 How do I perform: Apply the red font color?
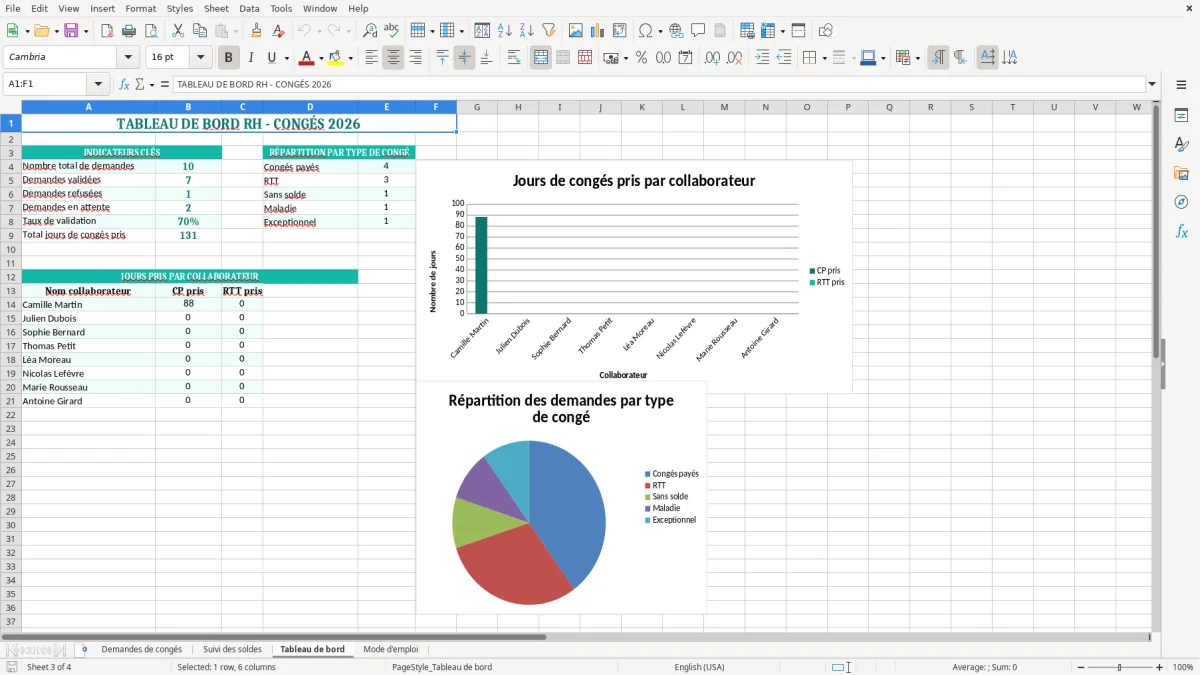tap(307, 58)
